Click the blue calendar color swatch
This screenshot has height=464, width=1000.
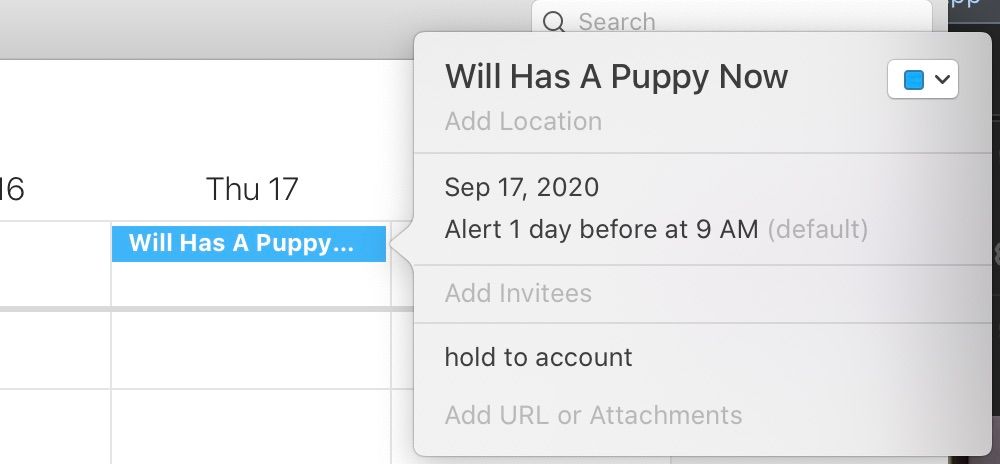point(913,81)
